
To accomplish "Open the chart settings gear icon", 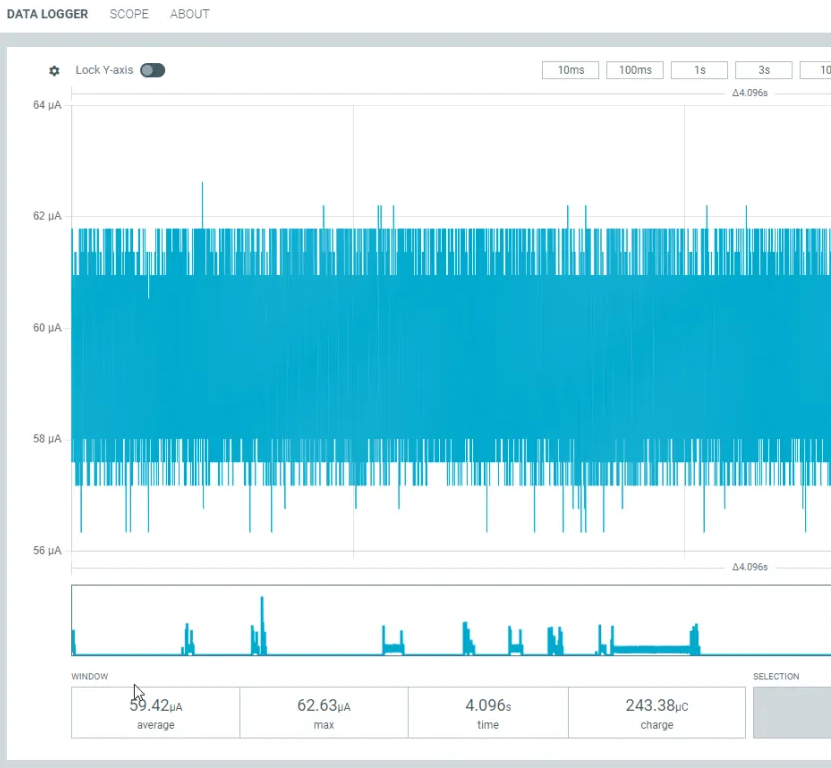I will 54,70.
